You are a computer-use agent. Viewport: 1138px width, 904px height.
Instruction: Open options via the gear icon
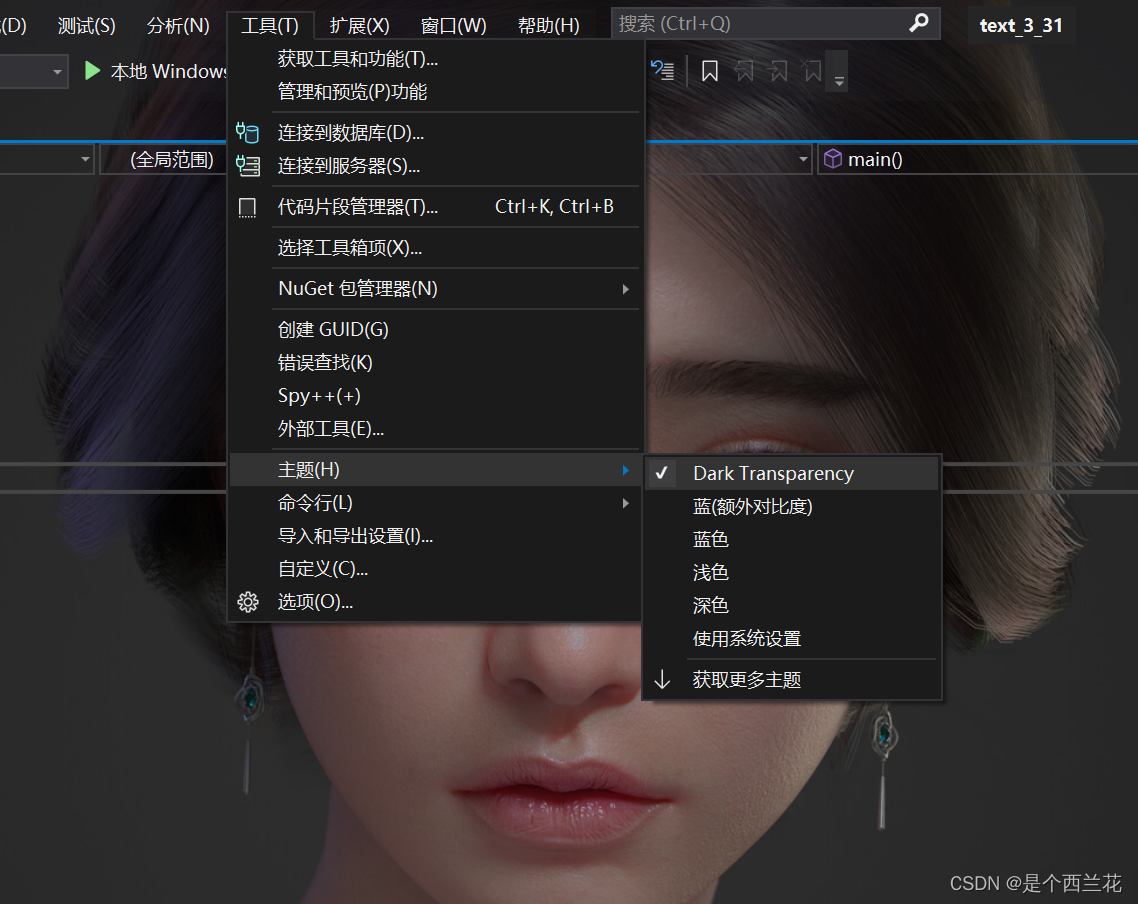tap(247, 601)
